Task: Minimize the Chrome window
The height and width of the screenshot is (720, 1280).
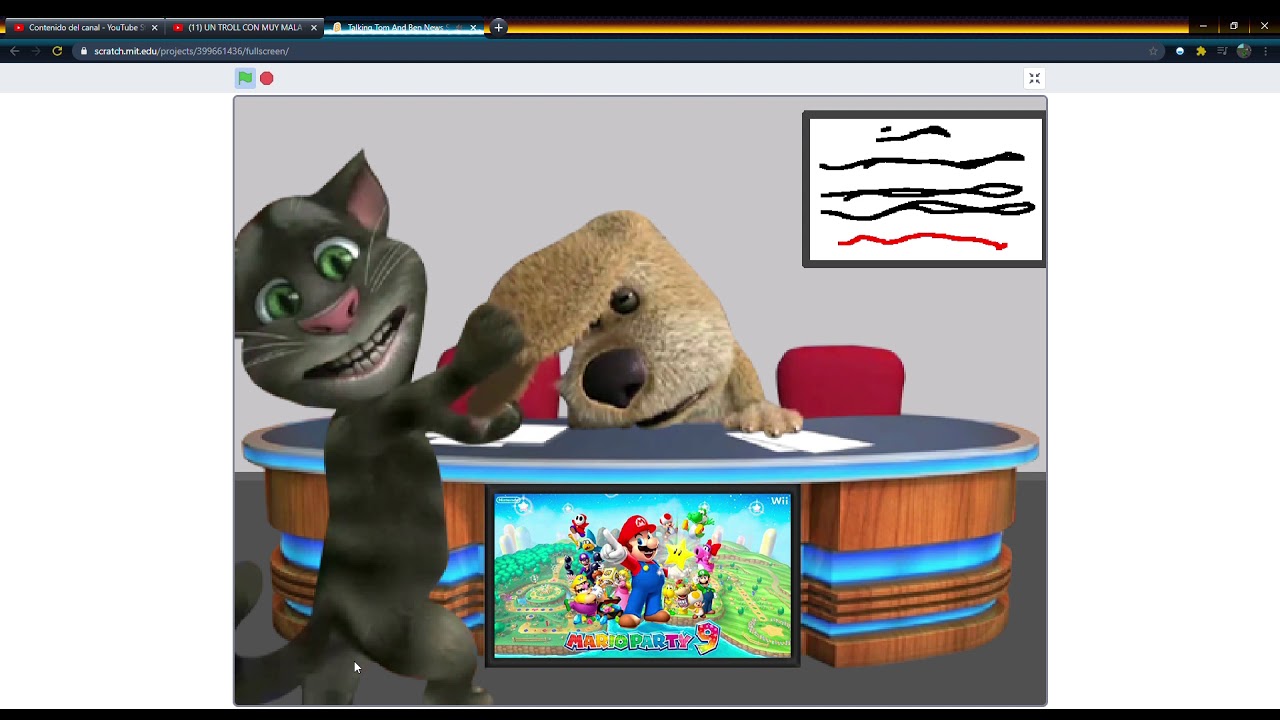Action: (x=1203, y=27)
